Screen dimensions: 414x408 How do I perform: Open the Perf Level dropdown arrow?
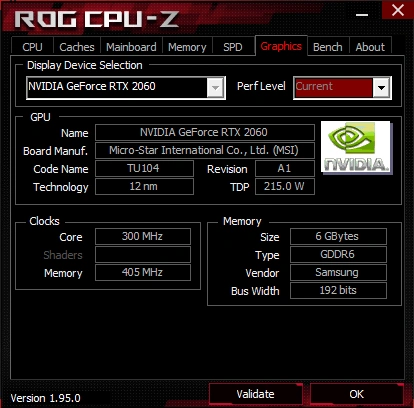point(381,88)
